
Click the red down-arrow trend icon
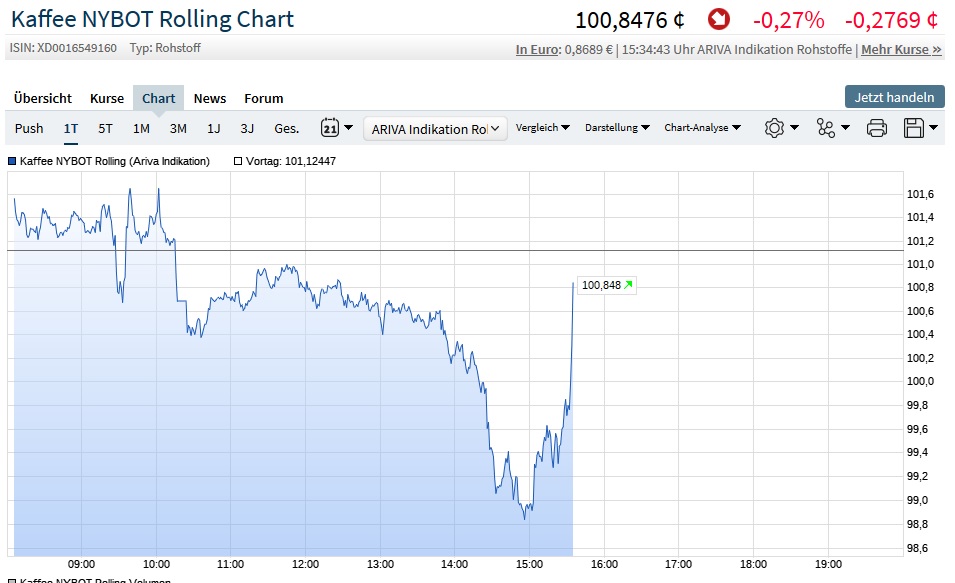[718, 19]
